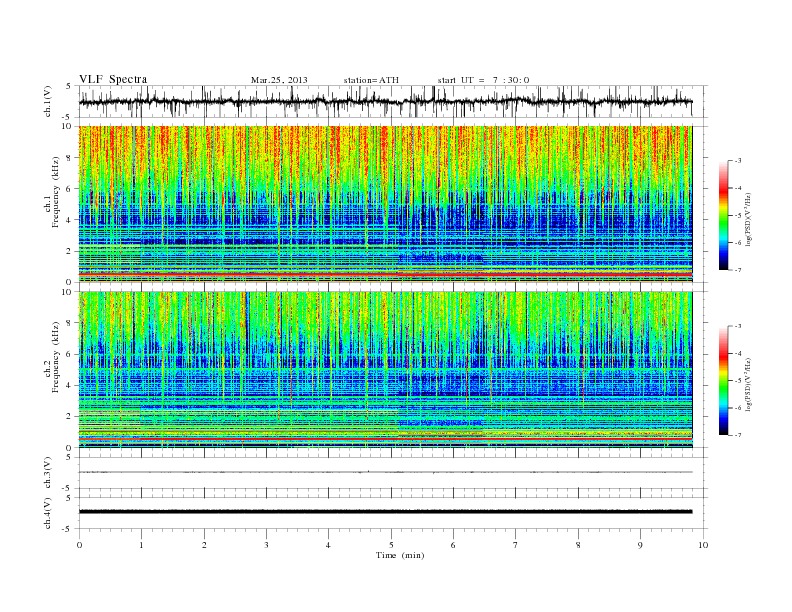
Task: Click the "Time (min)" x-axis label
Action: (x=400, y=555)
